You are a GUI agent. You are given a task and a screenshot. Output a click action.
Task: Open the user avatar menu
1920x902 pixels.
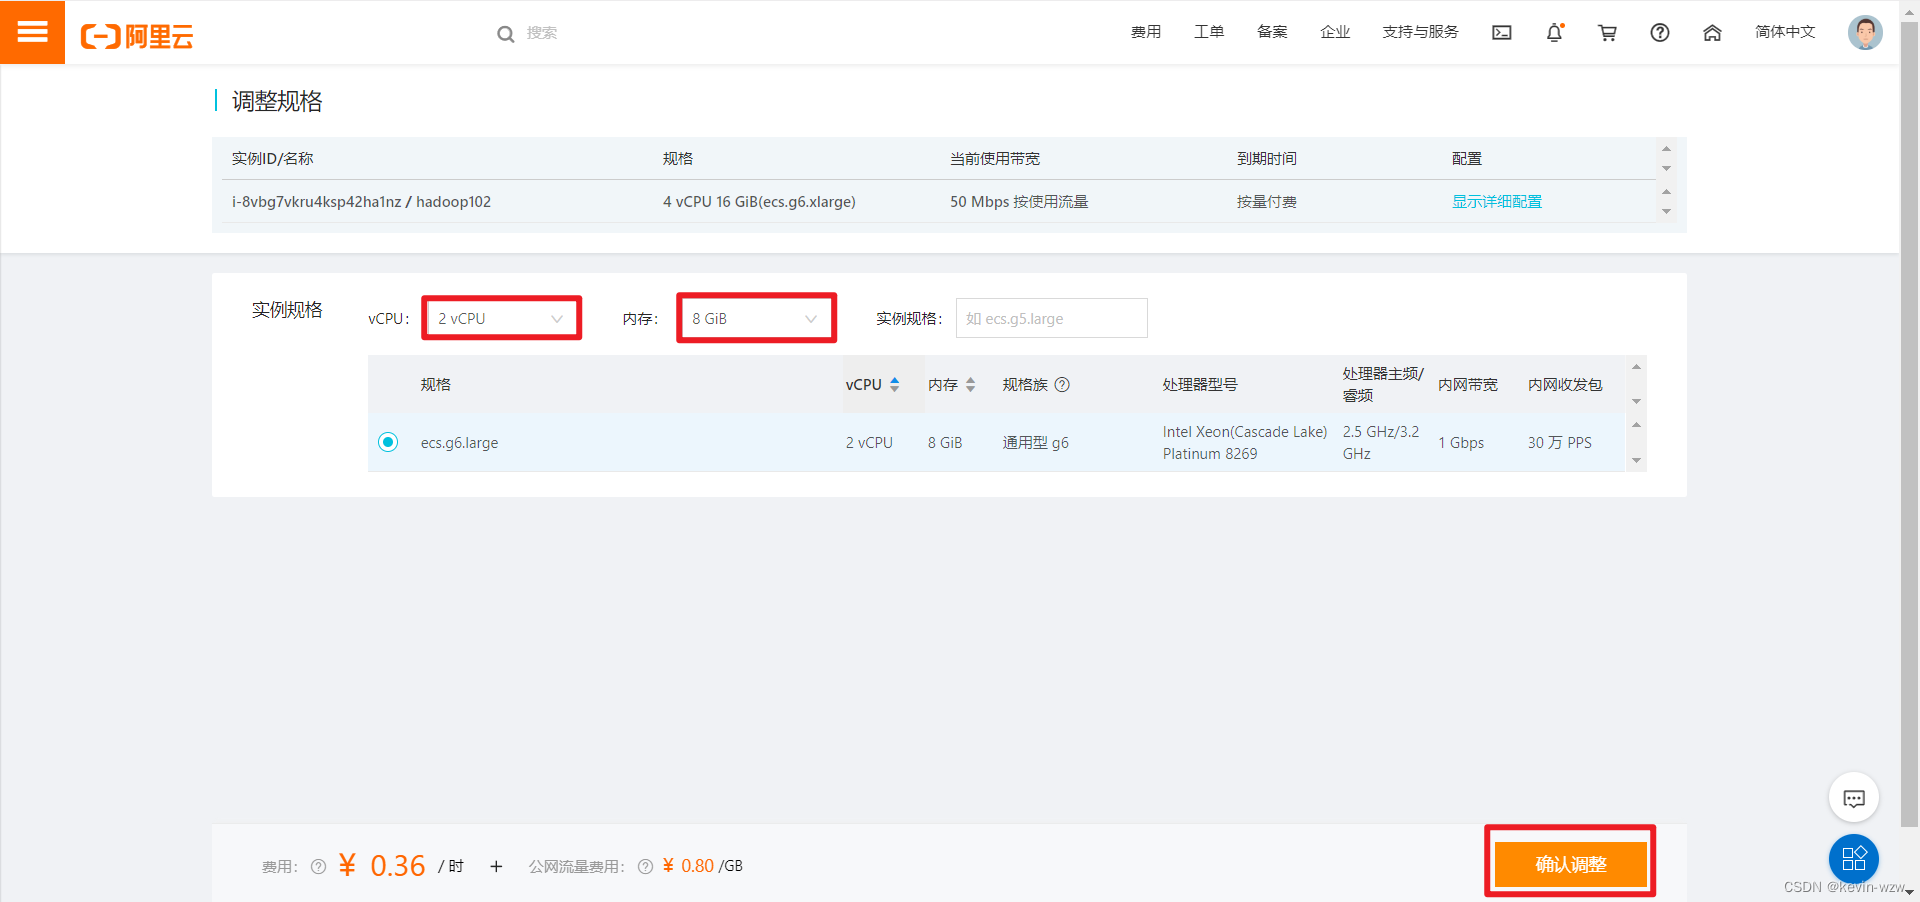[1865, 33]
